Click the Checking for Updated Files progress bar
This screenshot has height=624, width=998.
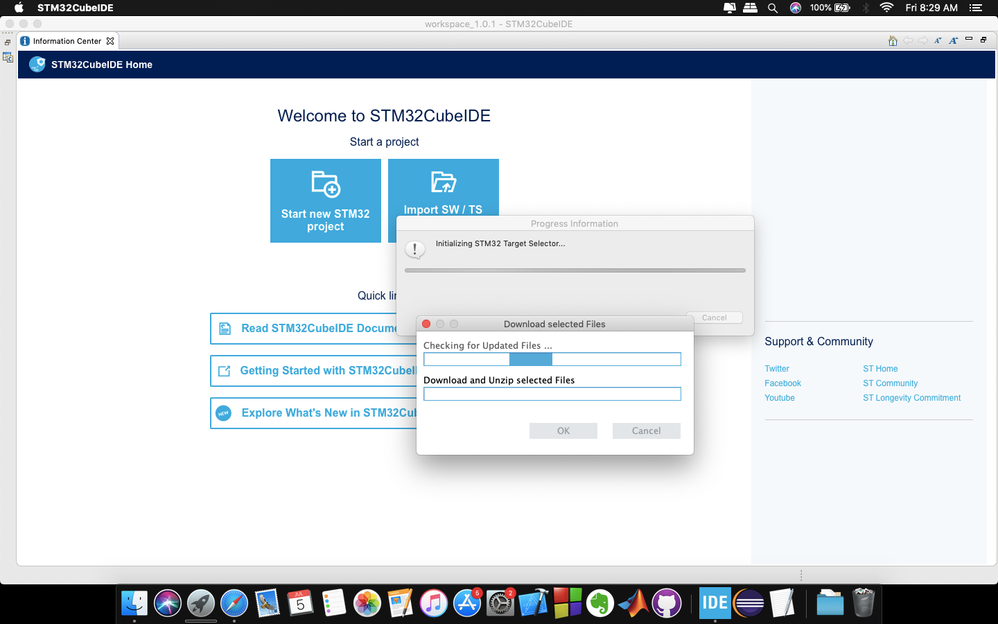click(x=552, y=359)
